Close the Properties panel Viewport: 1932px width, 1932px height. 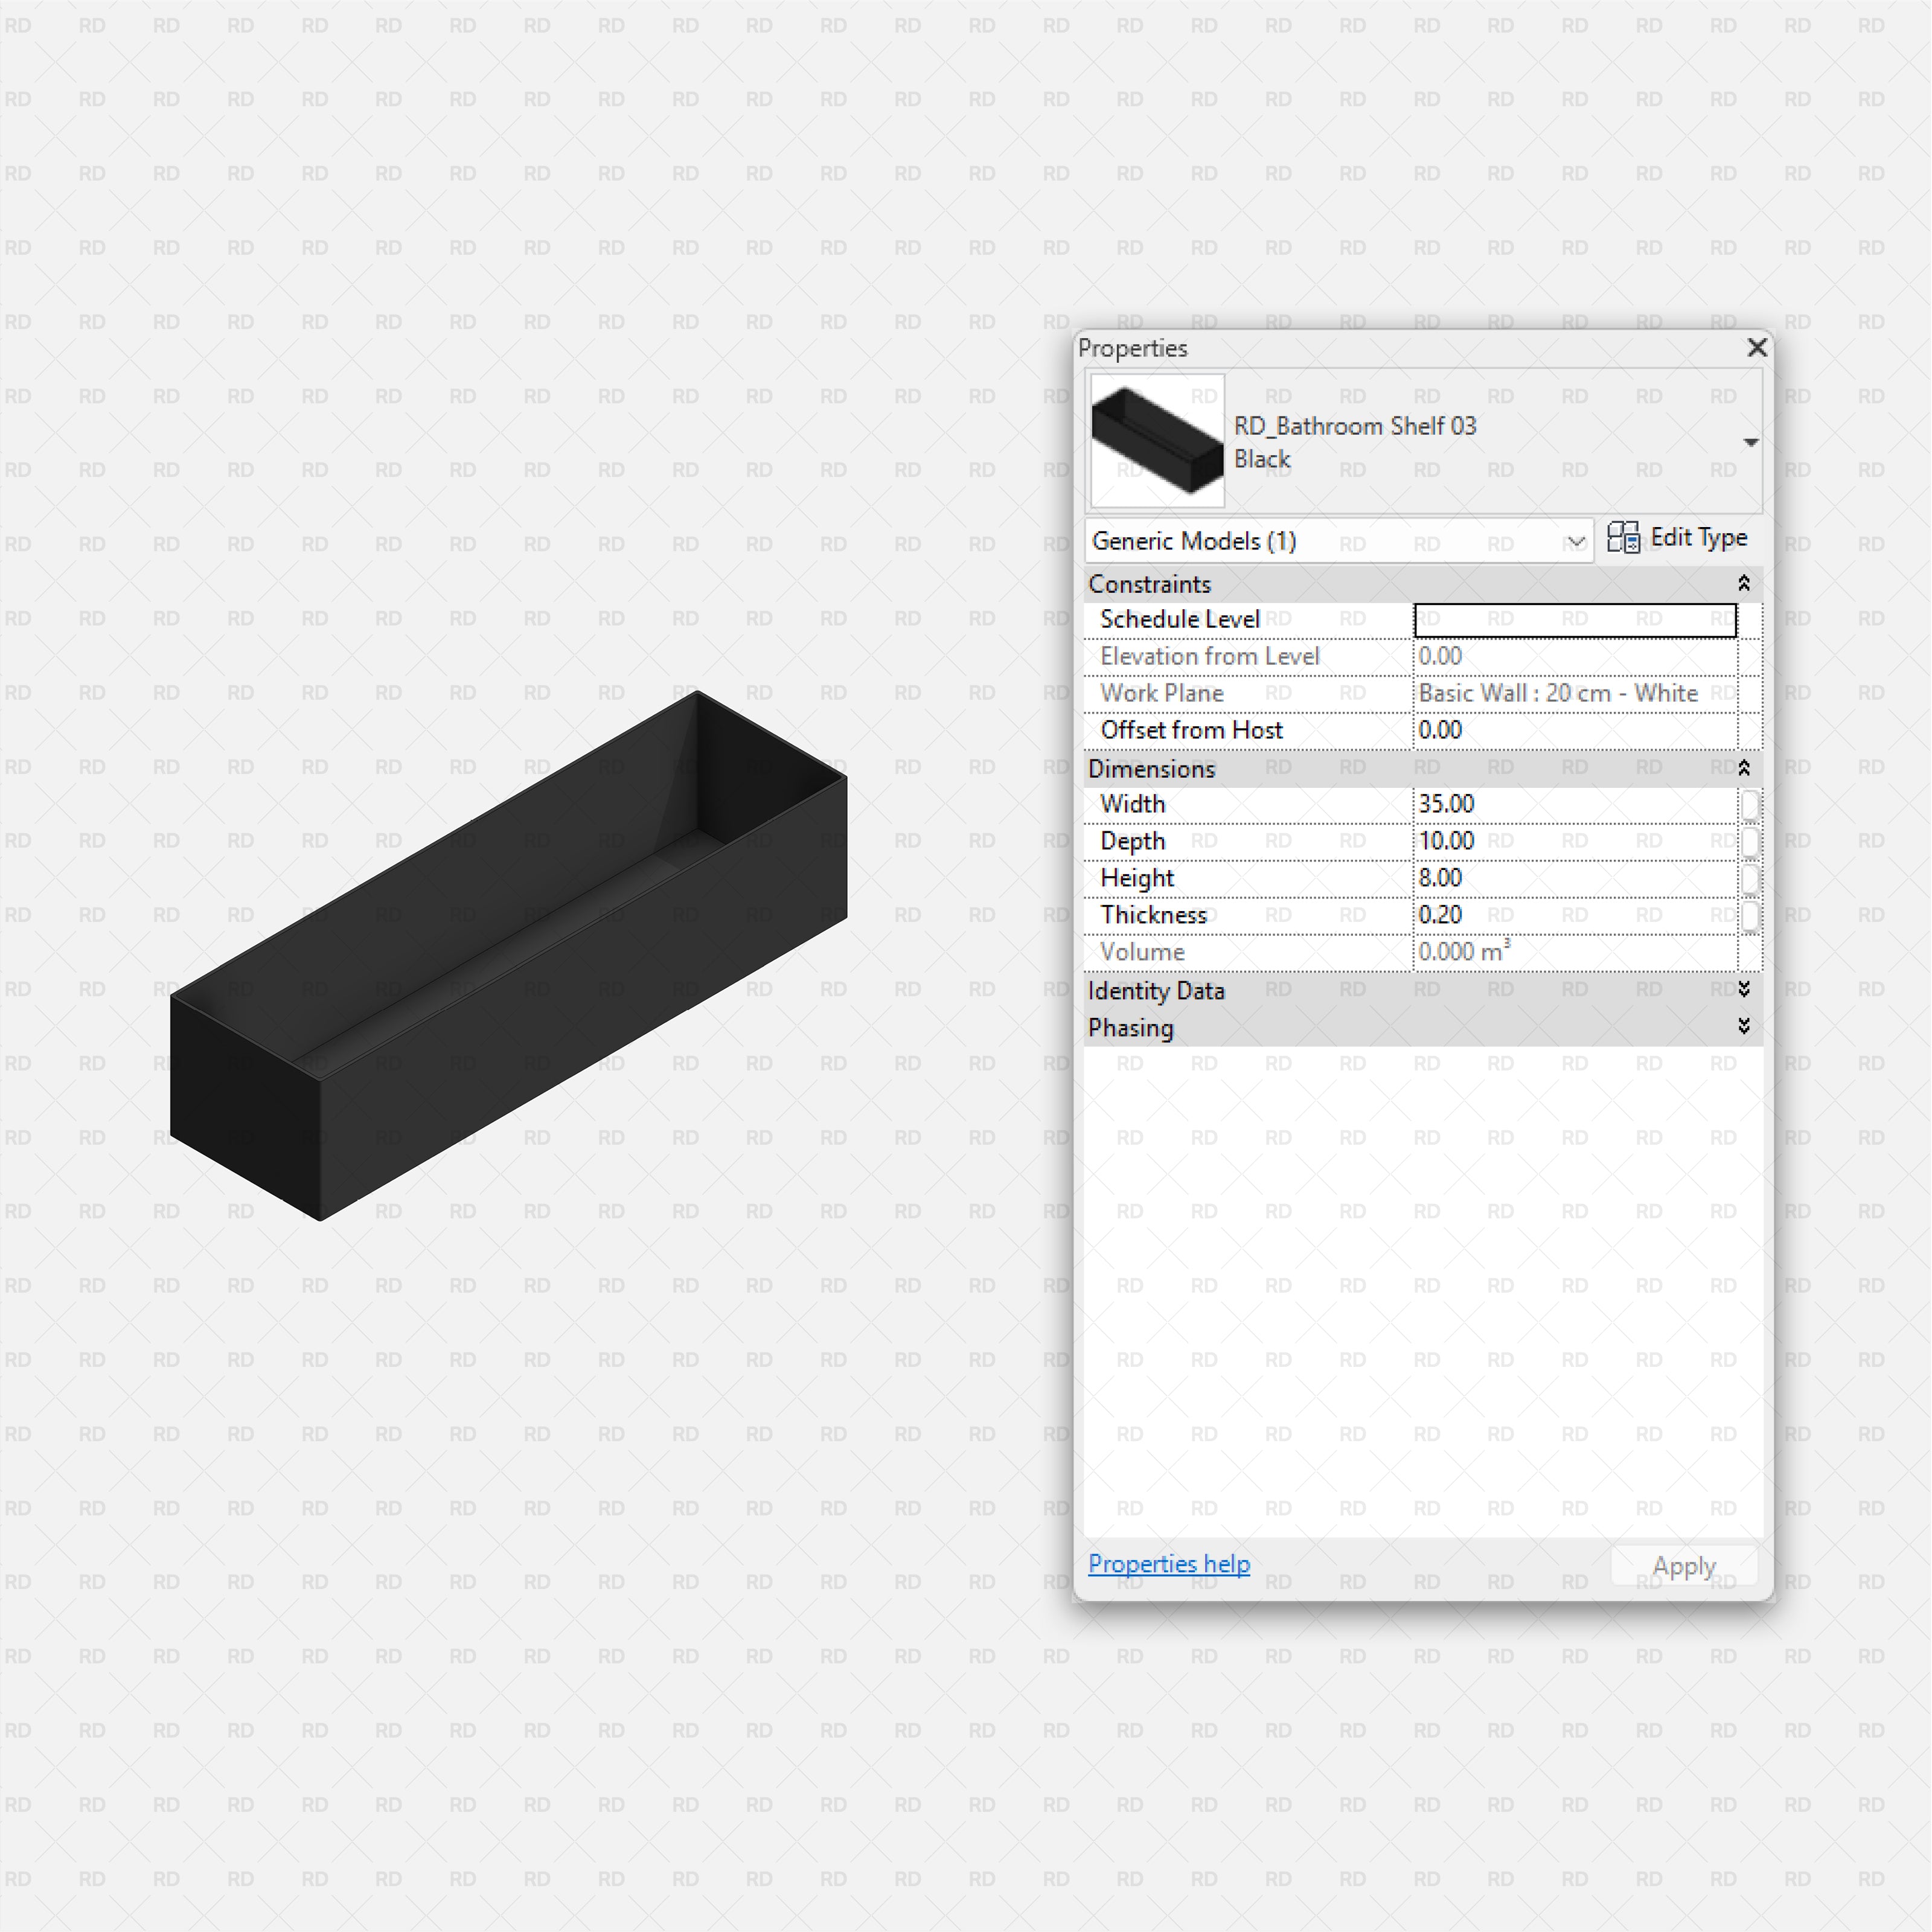tap(1757, 347)
